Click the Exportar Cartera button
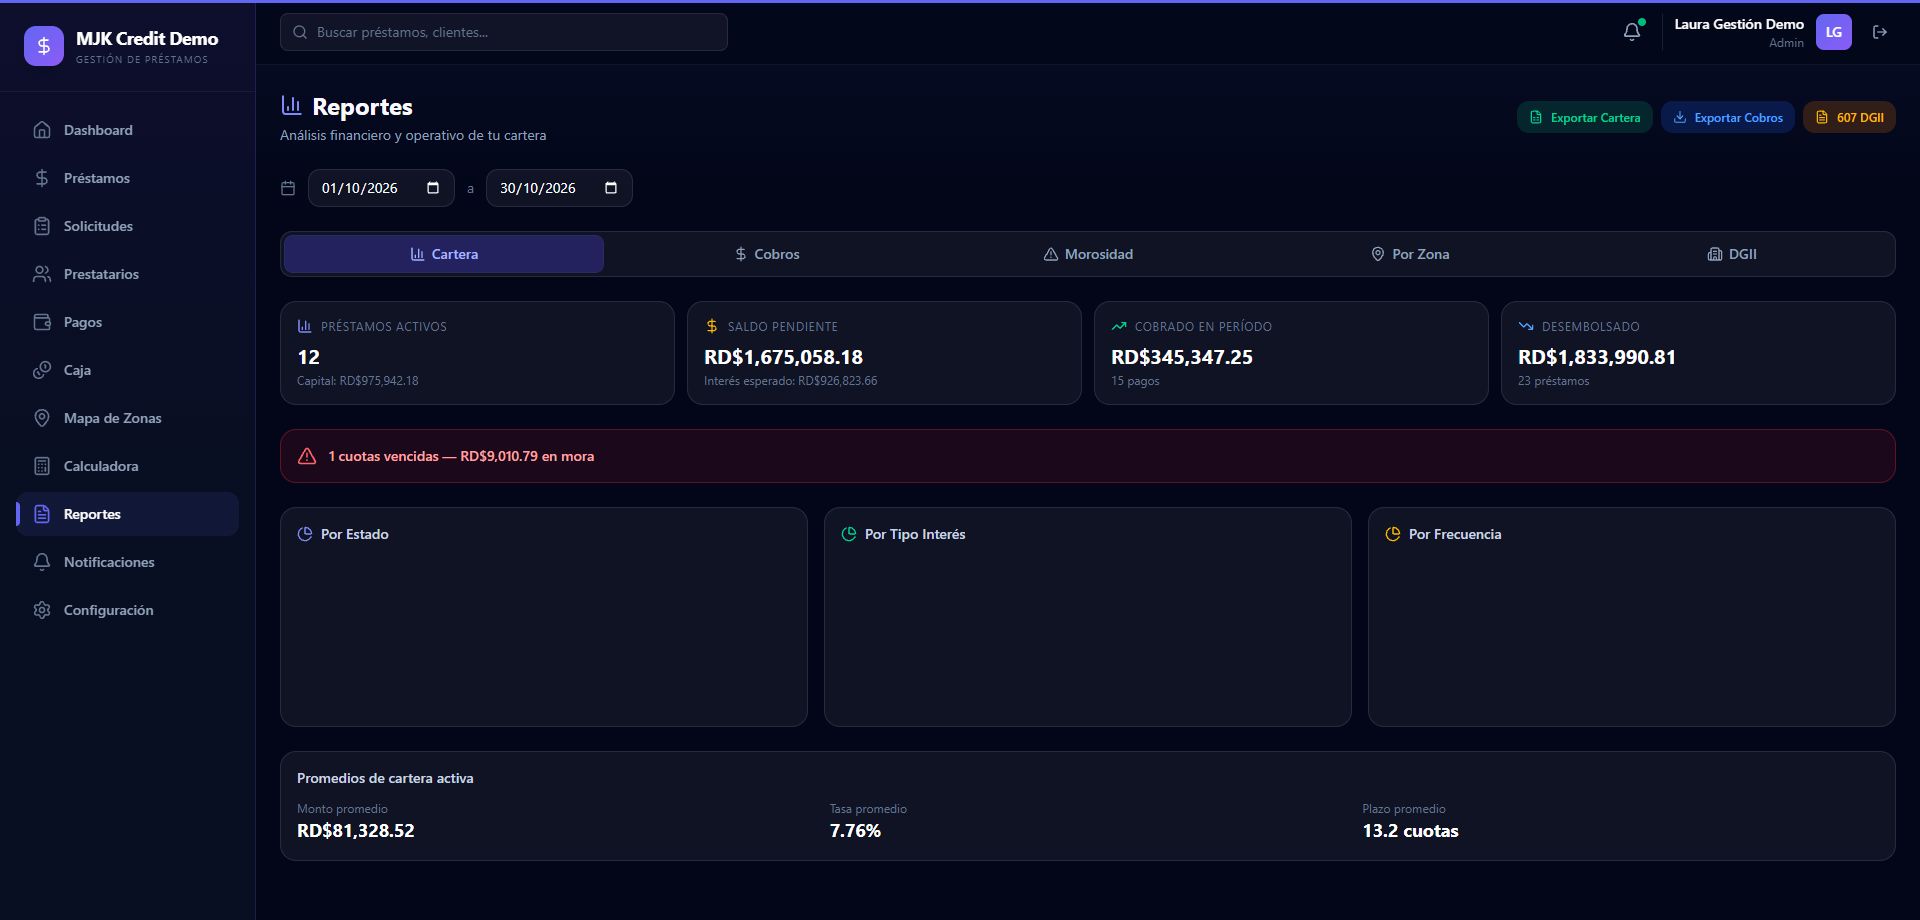The height and width of the screenshot is (920, 1920). (1585, 117)
